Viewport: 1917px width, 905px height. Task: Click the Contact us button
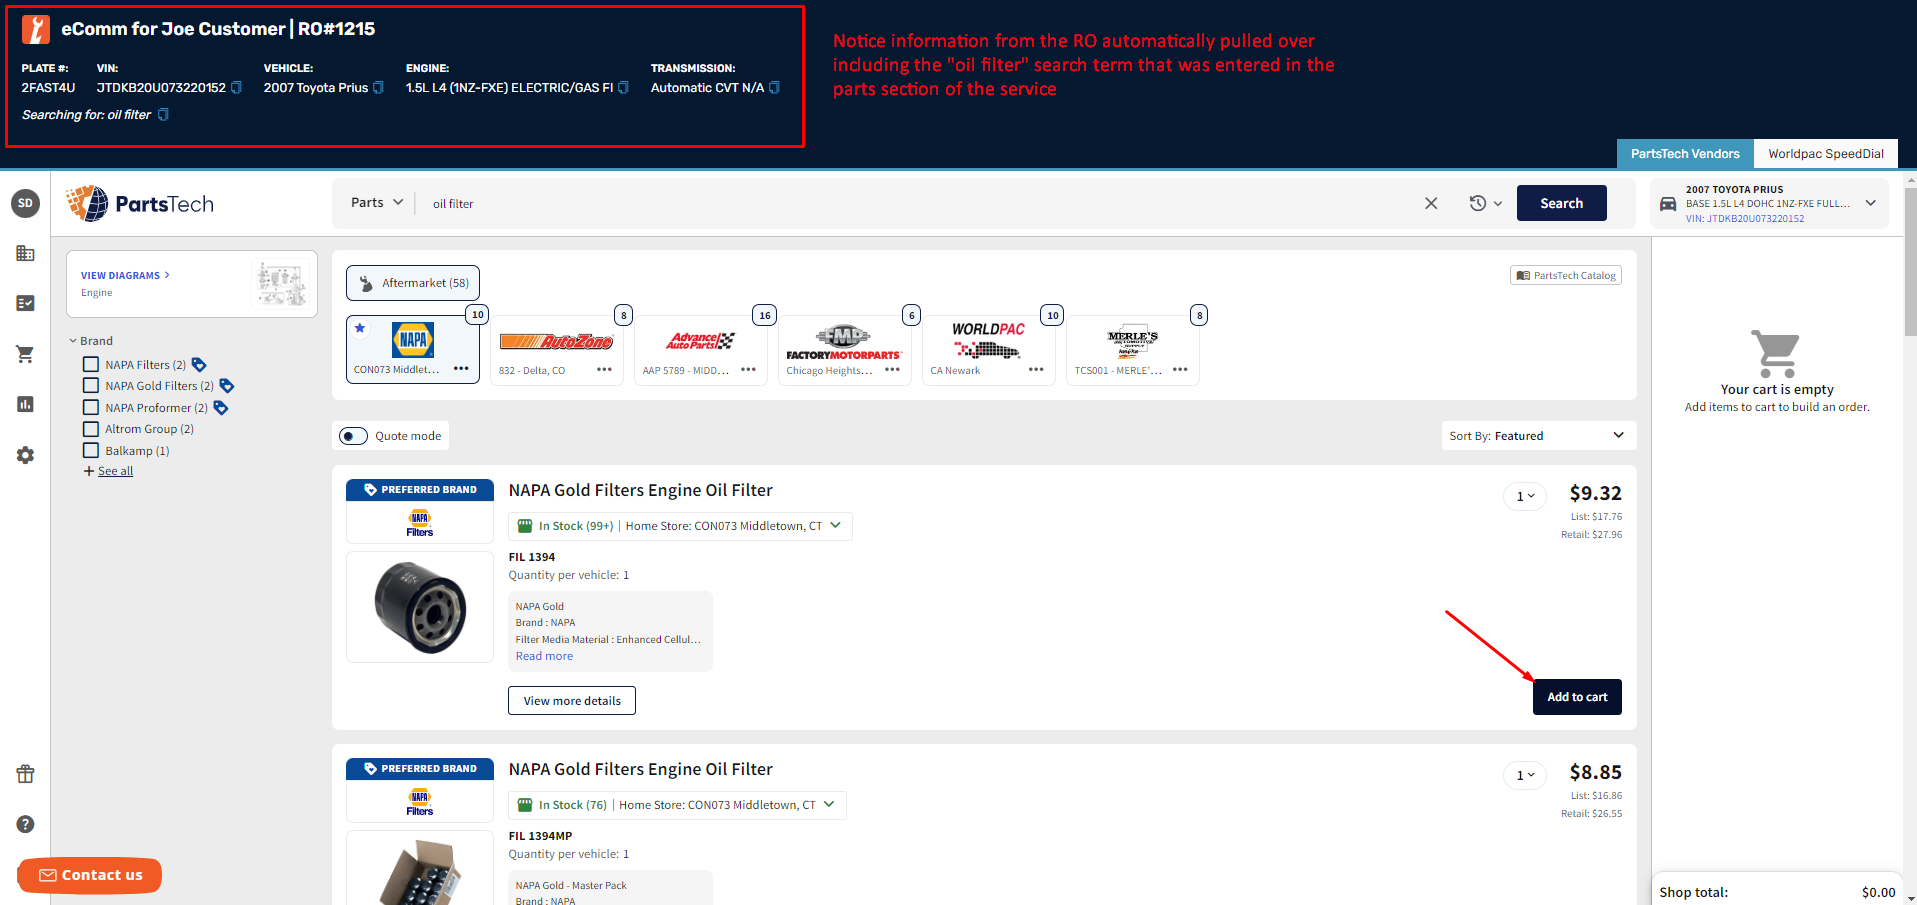[90, 875]
